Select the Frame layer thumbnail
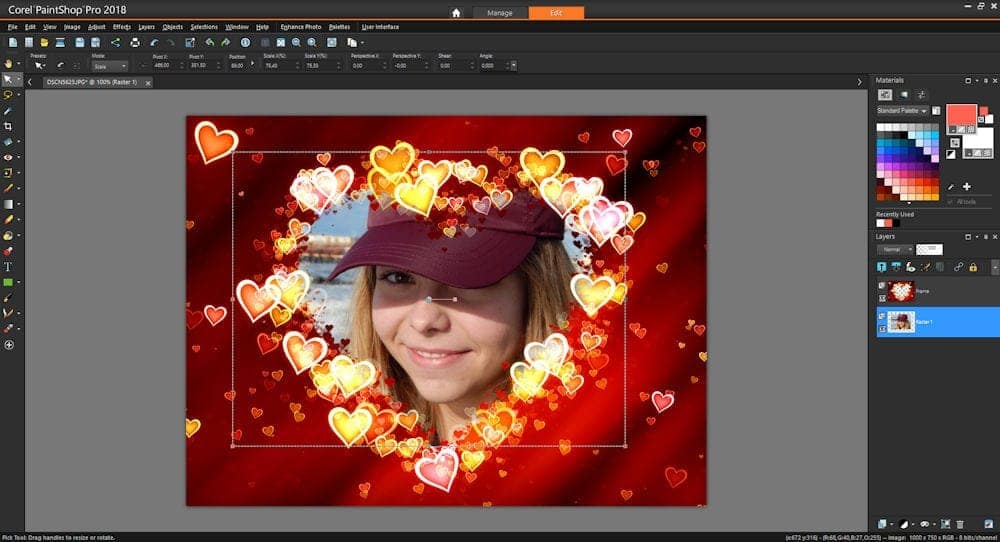 tap(901, 291)
